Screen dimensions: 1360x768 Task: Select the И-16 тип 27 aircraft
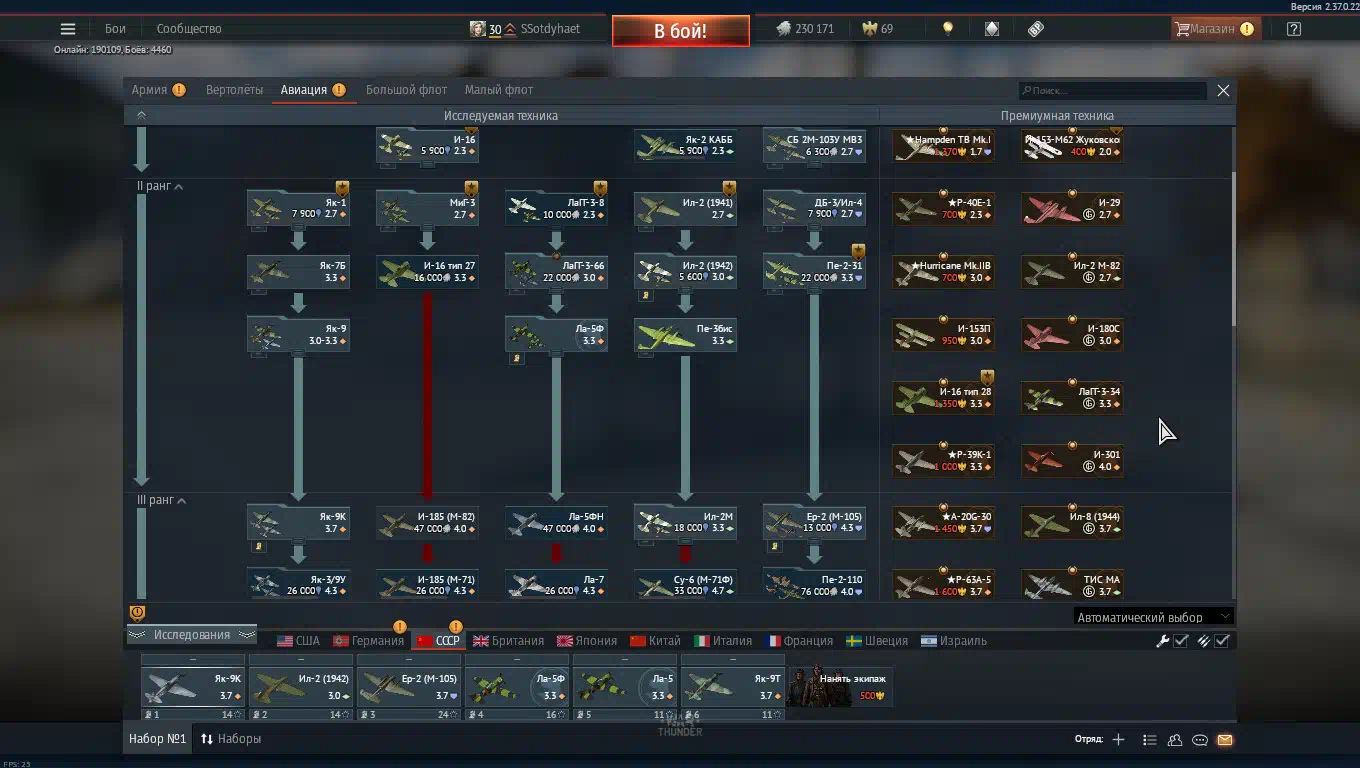pyautogui.click(x=427, y=271)
